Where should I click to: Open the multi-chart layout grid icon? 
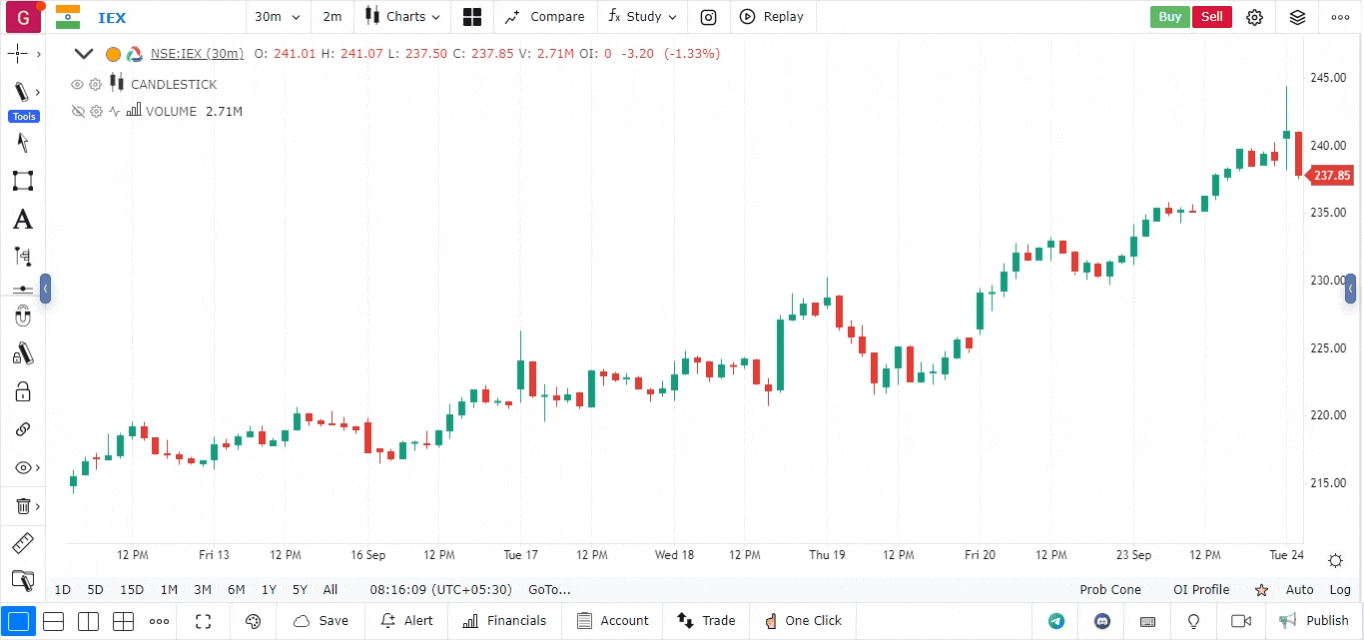pyautogui.click(x=472, y=17)
